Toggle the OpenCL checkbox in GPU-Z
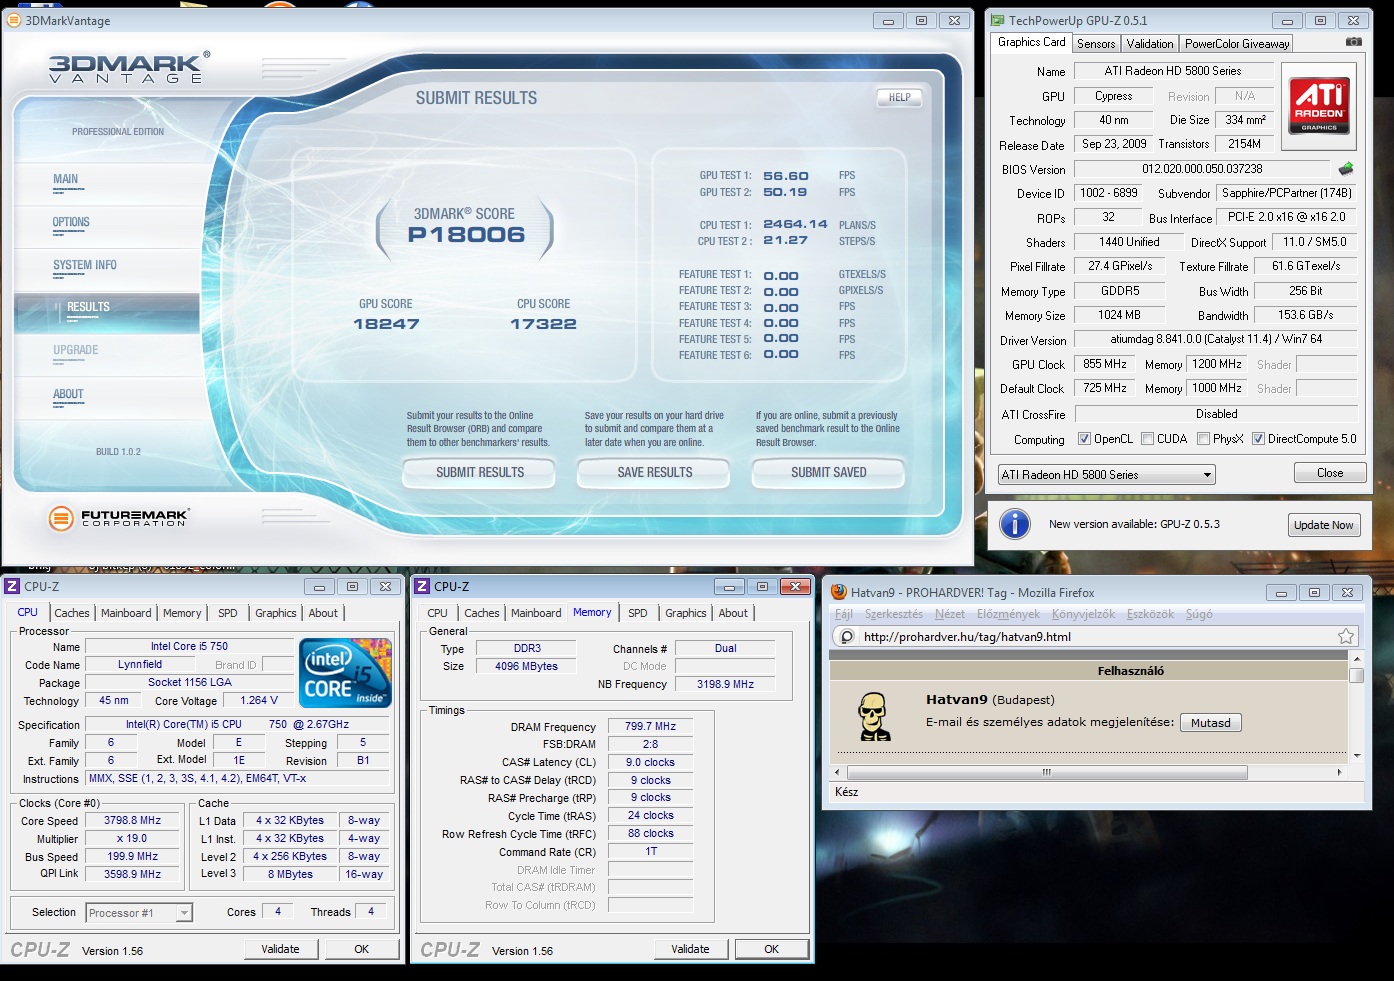The width and height of the screenshot is (1394, 981). tap(1084, 439)
